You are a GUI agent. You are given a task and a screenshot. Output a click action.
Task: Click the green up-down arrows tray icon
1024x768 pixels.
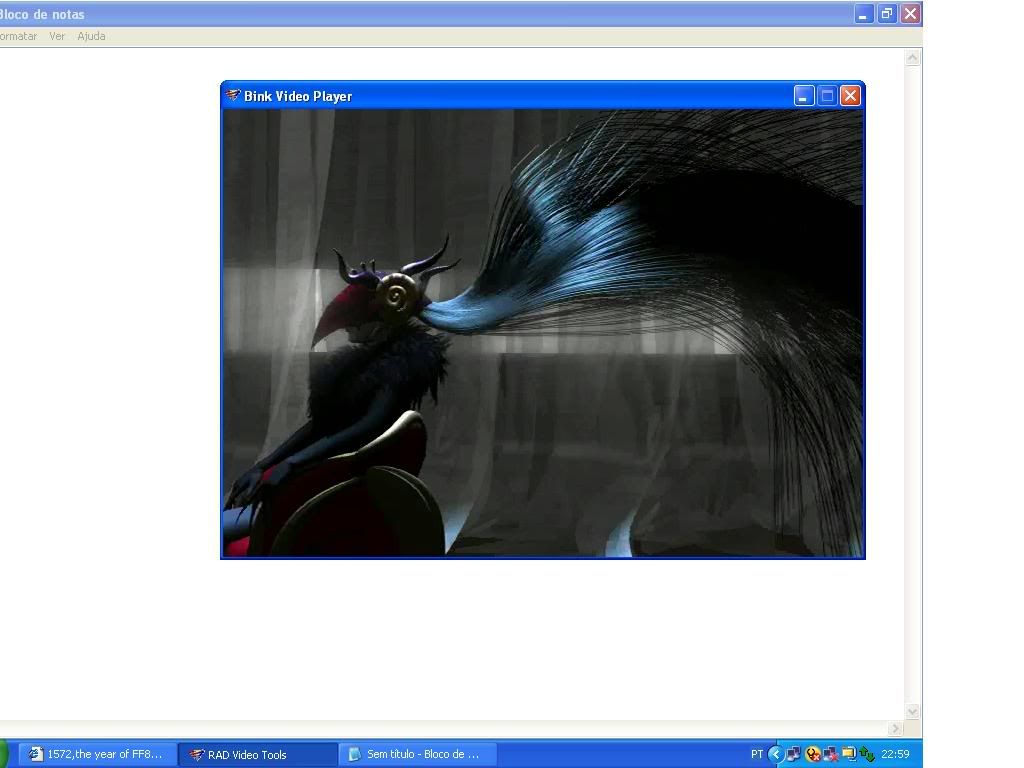coord(867,754)
